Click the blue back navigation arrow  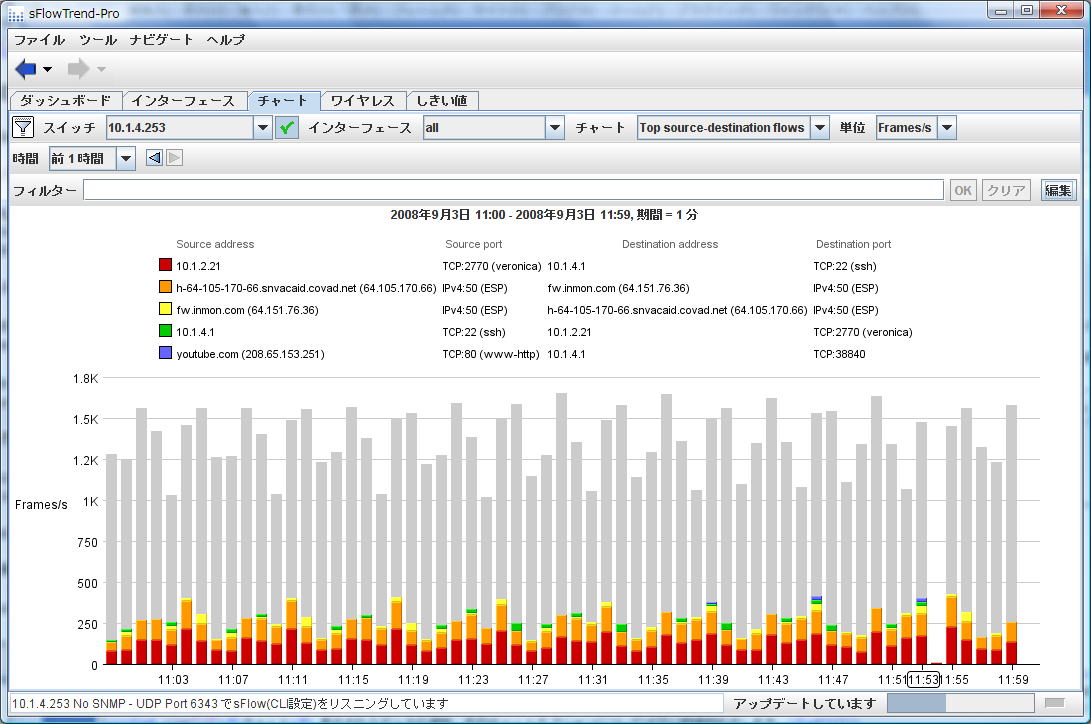click(26, 69)
